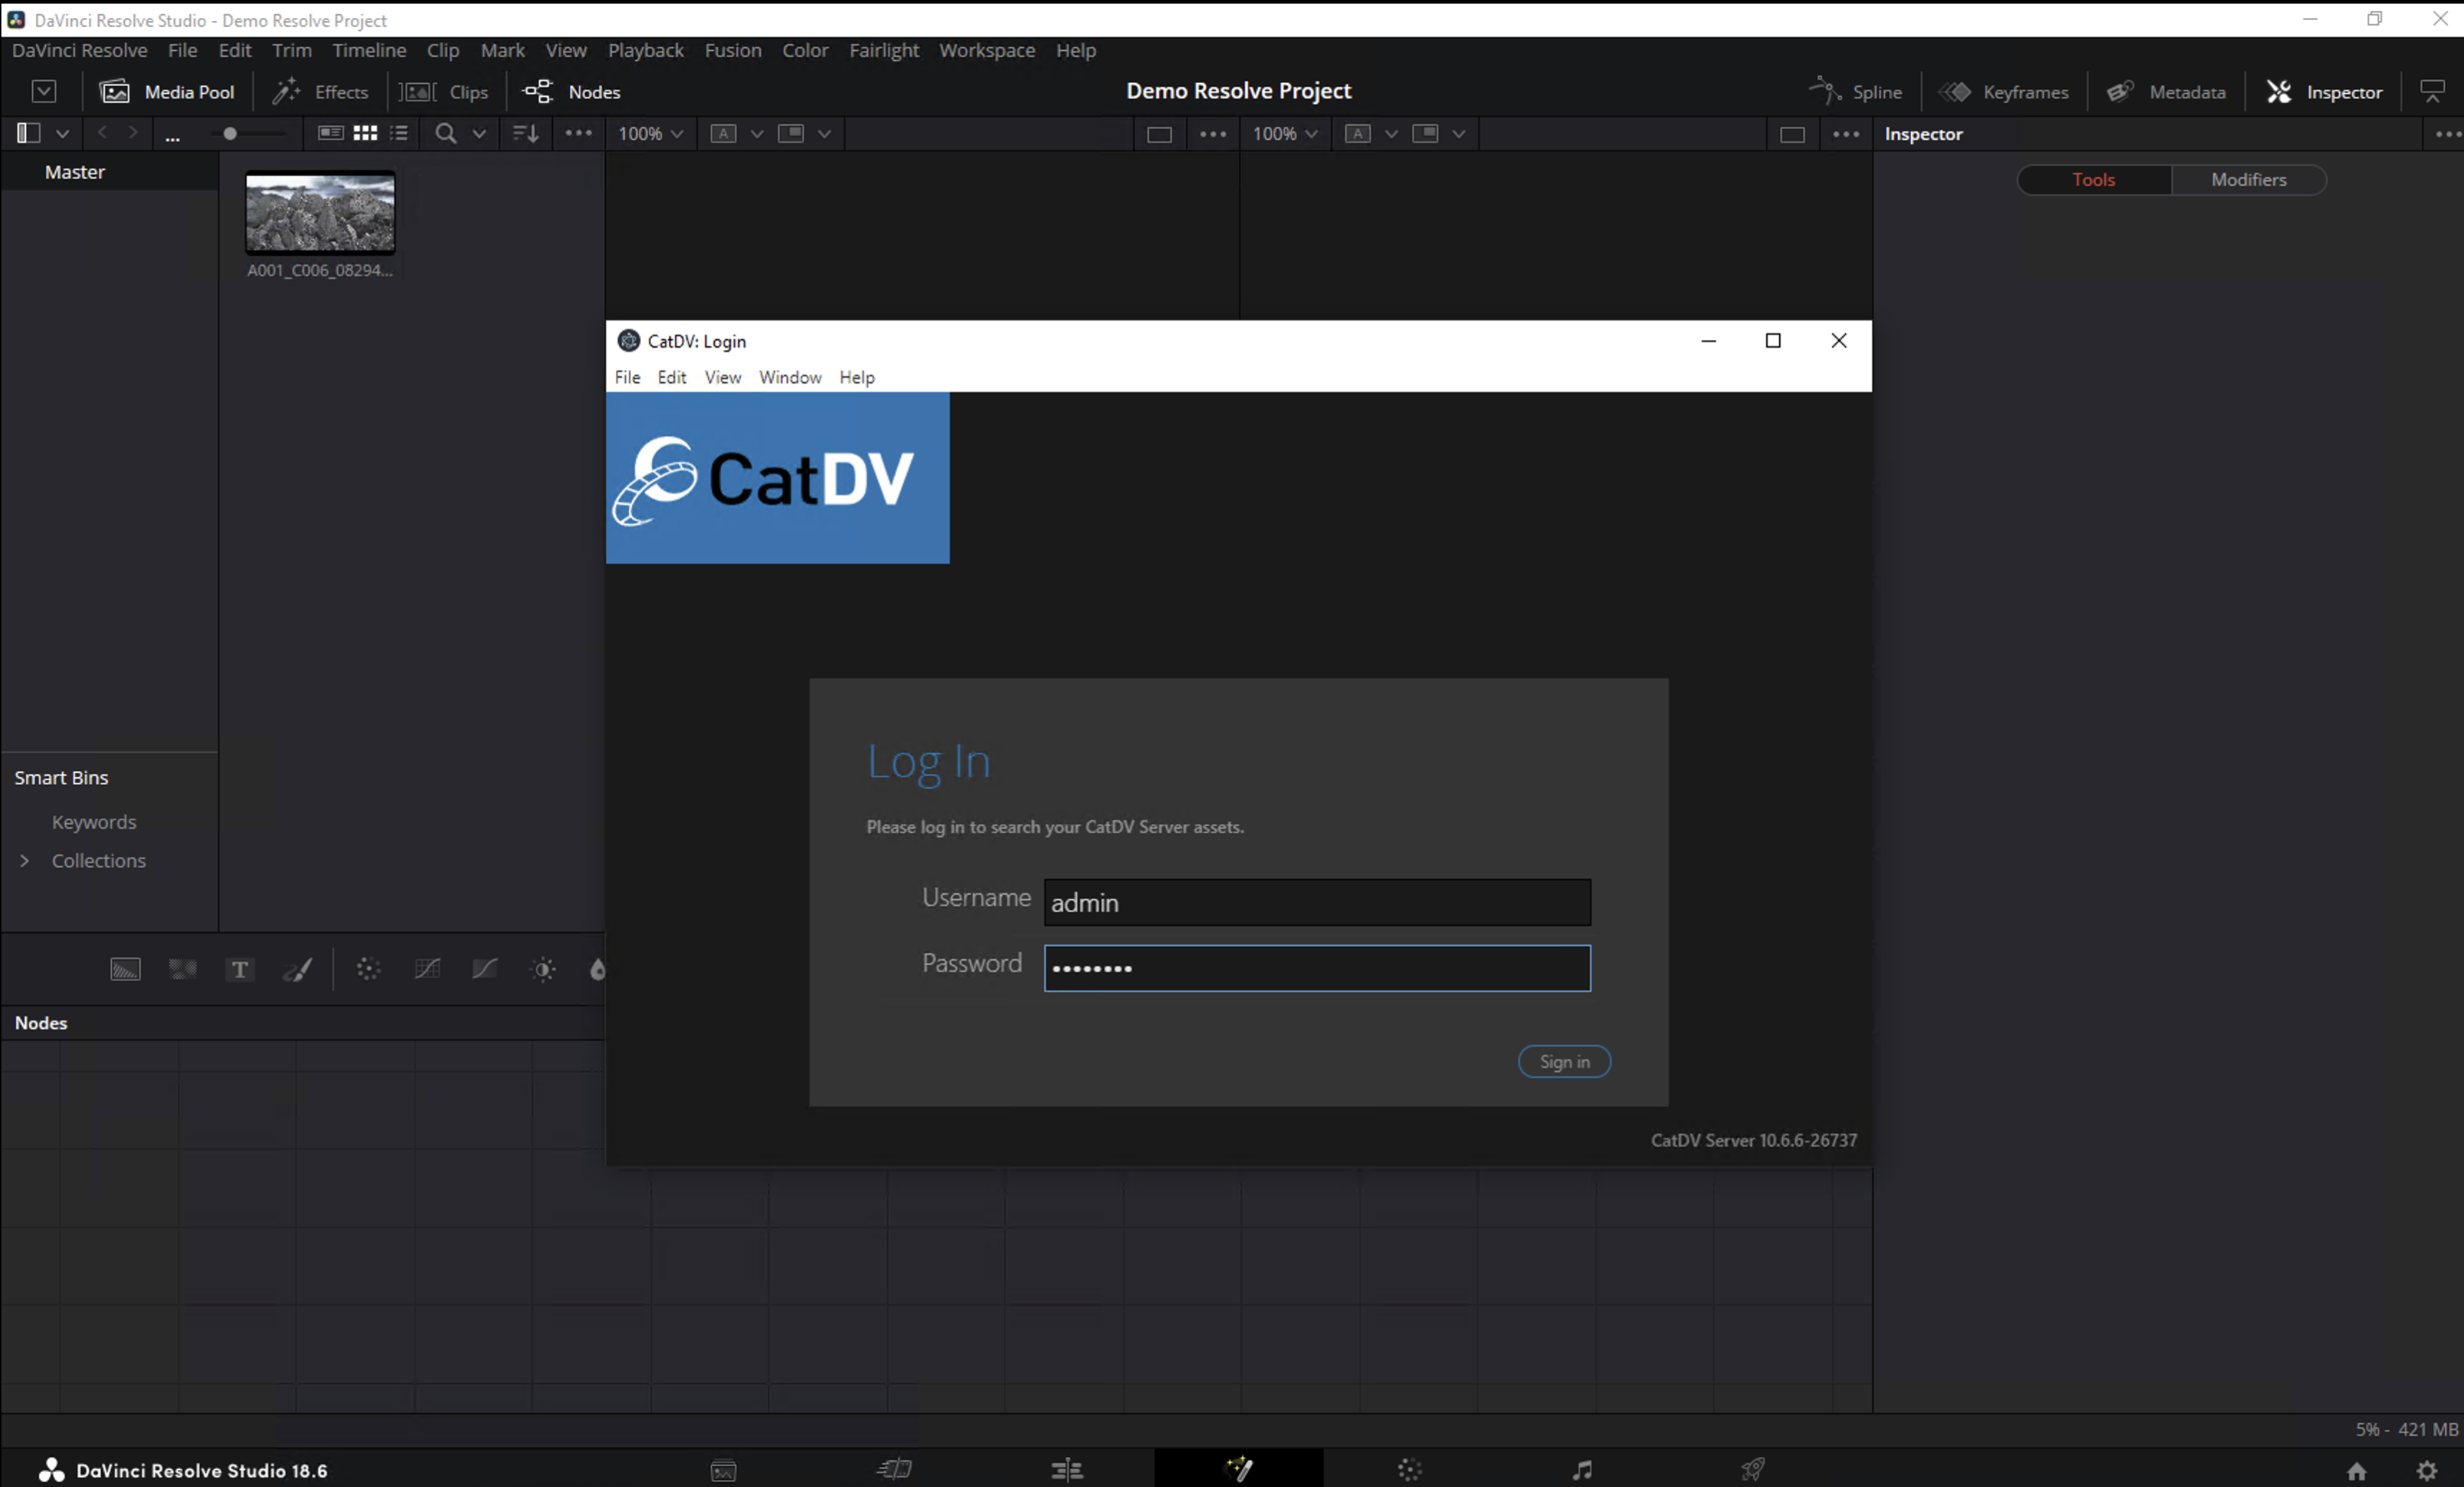Screen dimensions: 2464x1487
Task: Open the Edit page
Action: [1067, 1469]
